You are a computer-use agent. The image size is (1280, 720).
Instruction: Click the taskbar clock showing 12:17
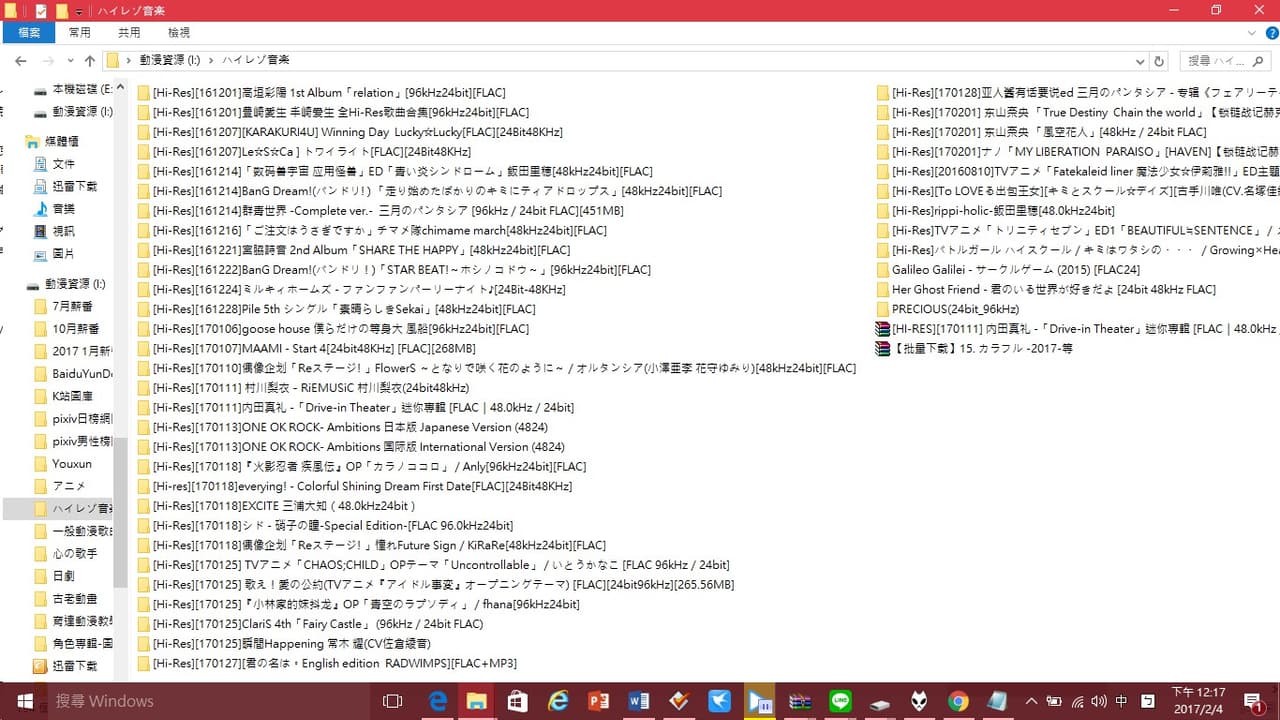pos(1197,701)
